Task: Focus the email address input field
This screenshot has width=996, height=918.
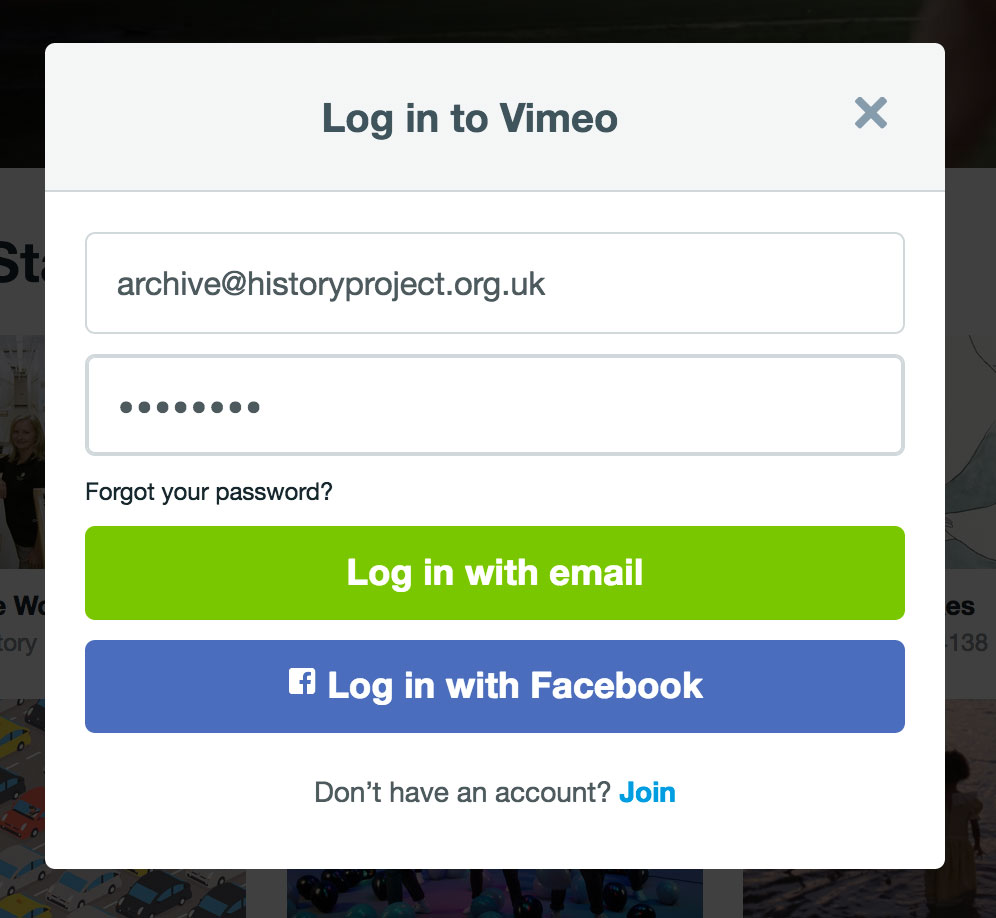Action: click(x=495, y=283)
